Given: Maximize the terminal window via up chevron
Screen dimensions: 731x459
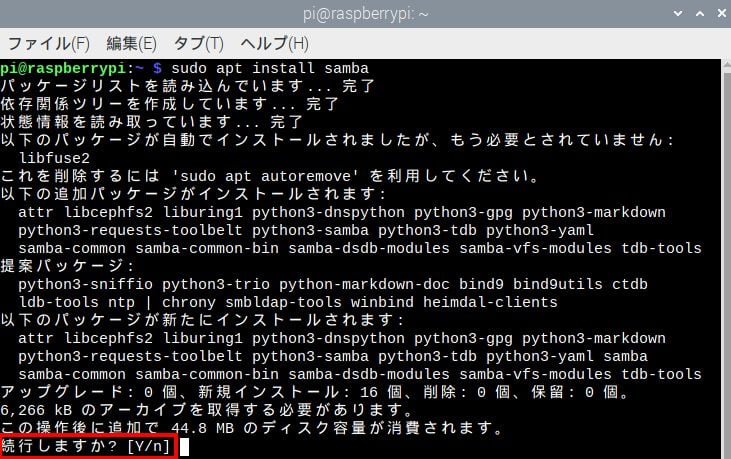Looking at the screenshot, I should [x=700, y=14].
